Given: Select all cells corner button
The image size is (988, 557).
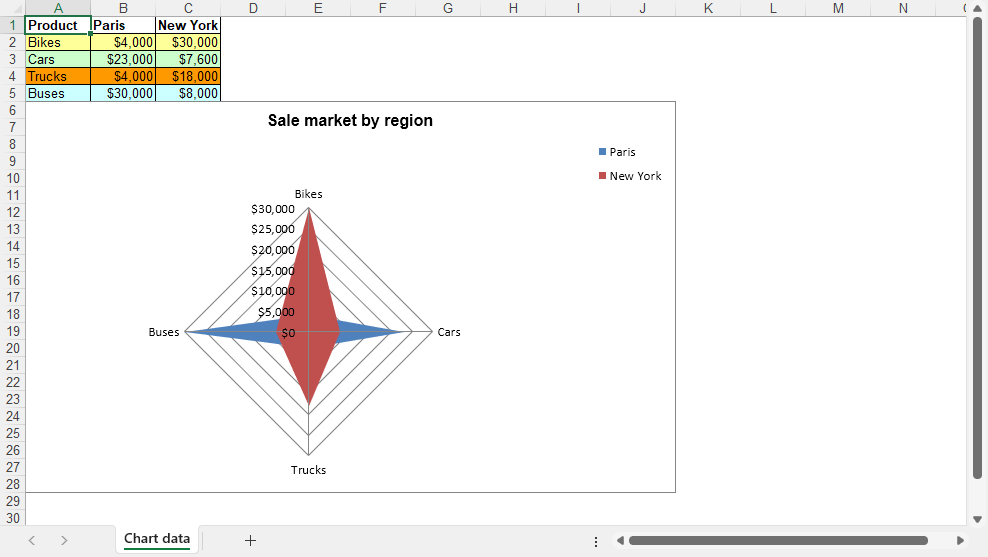Looking at the screenshot, I should point(13,8).
